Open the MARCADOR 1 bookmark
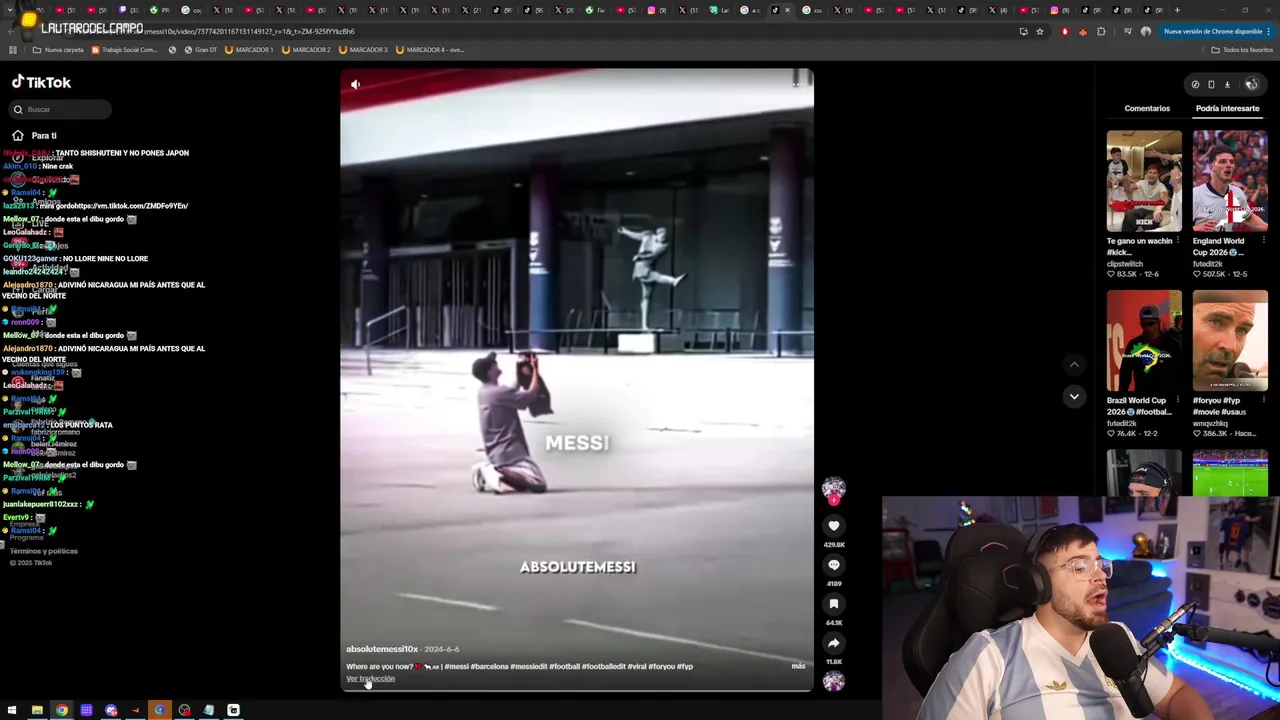This screenshot has height=720, width=1280. (x=249, y=50)
